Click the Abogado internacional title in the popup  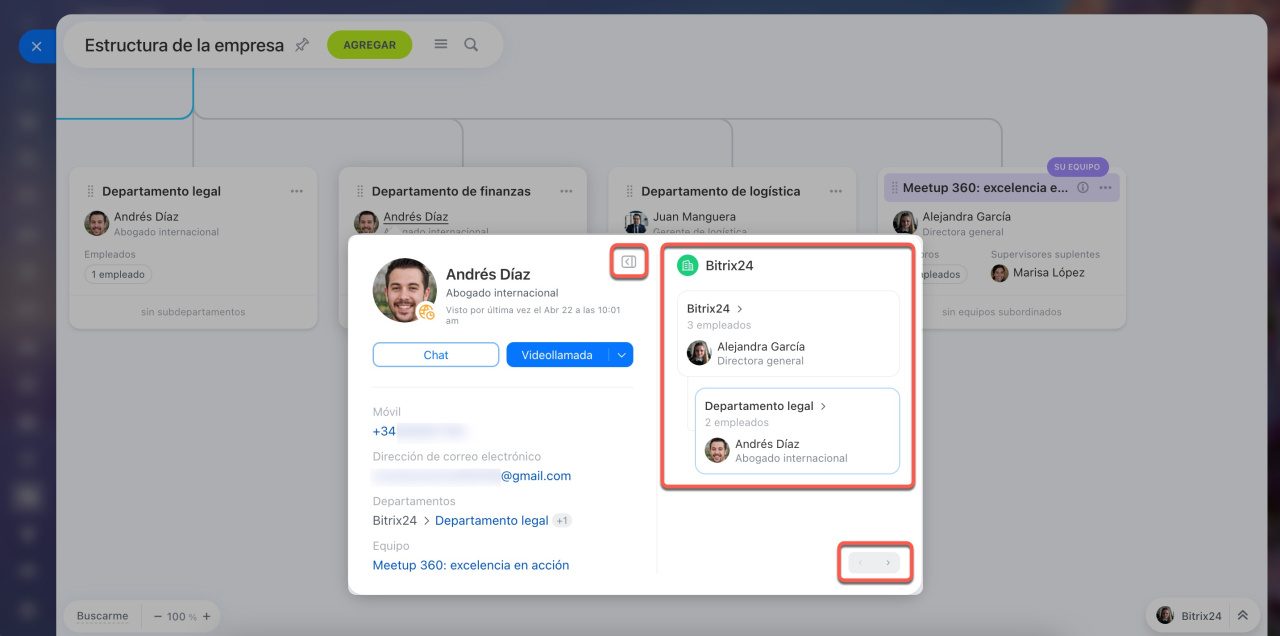click(502, 293)
